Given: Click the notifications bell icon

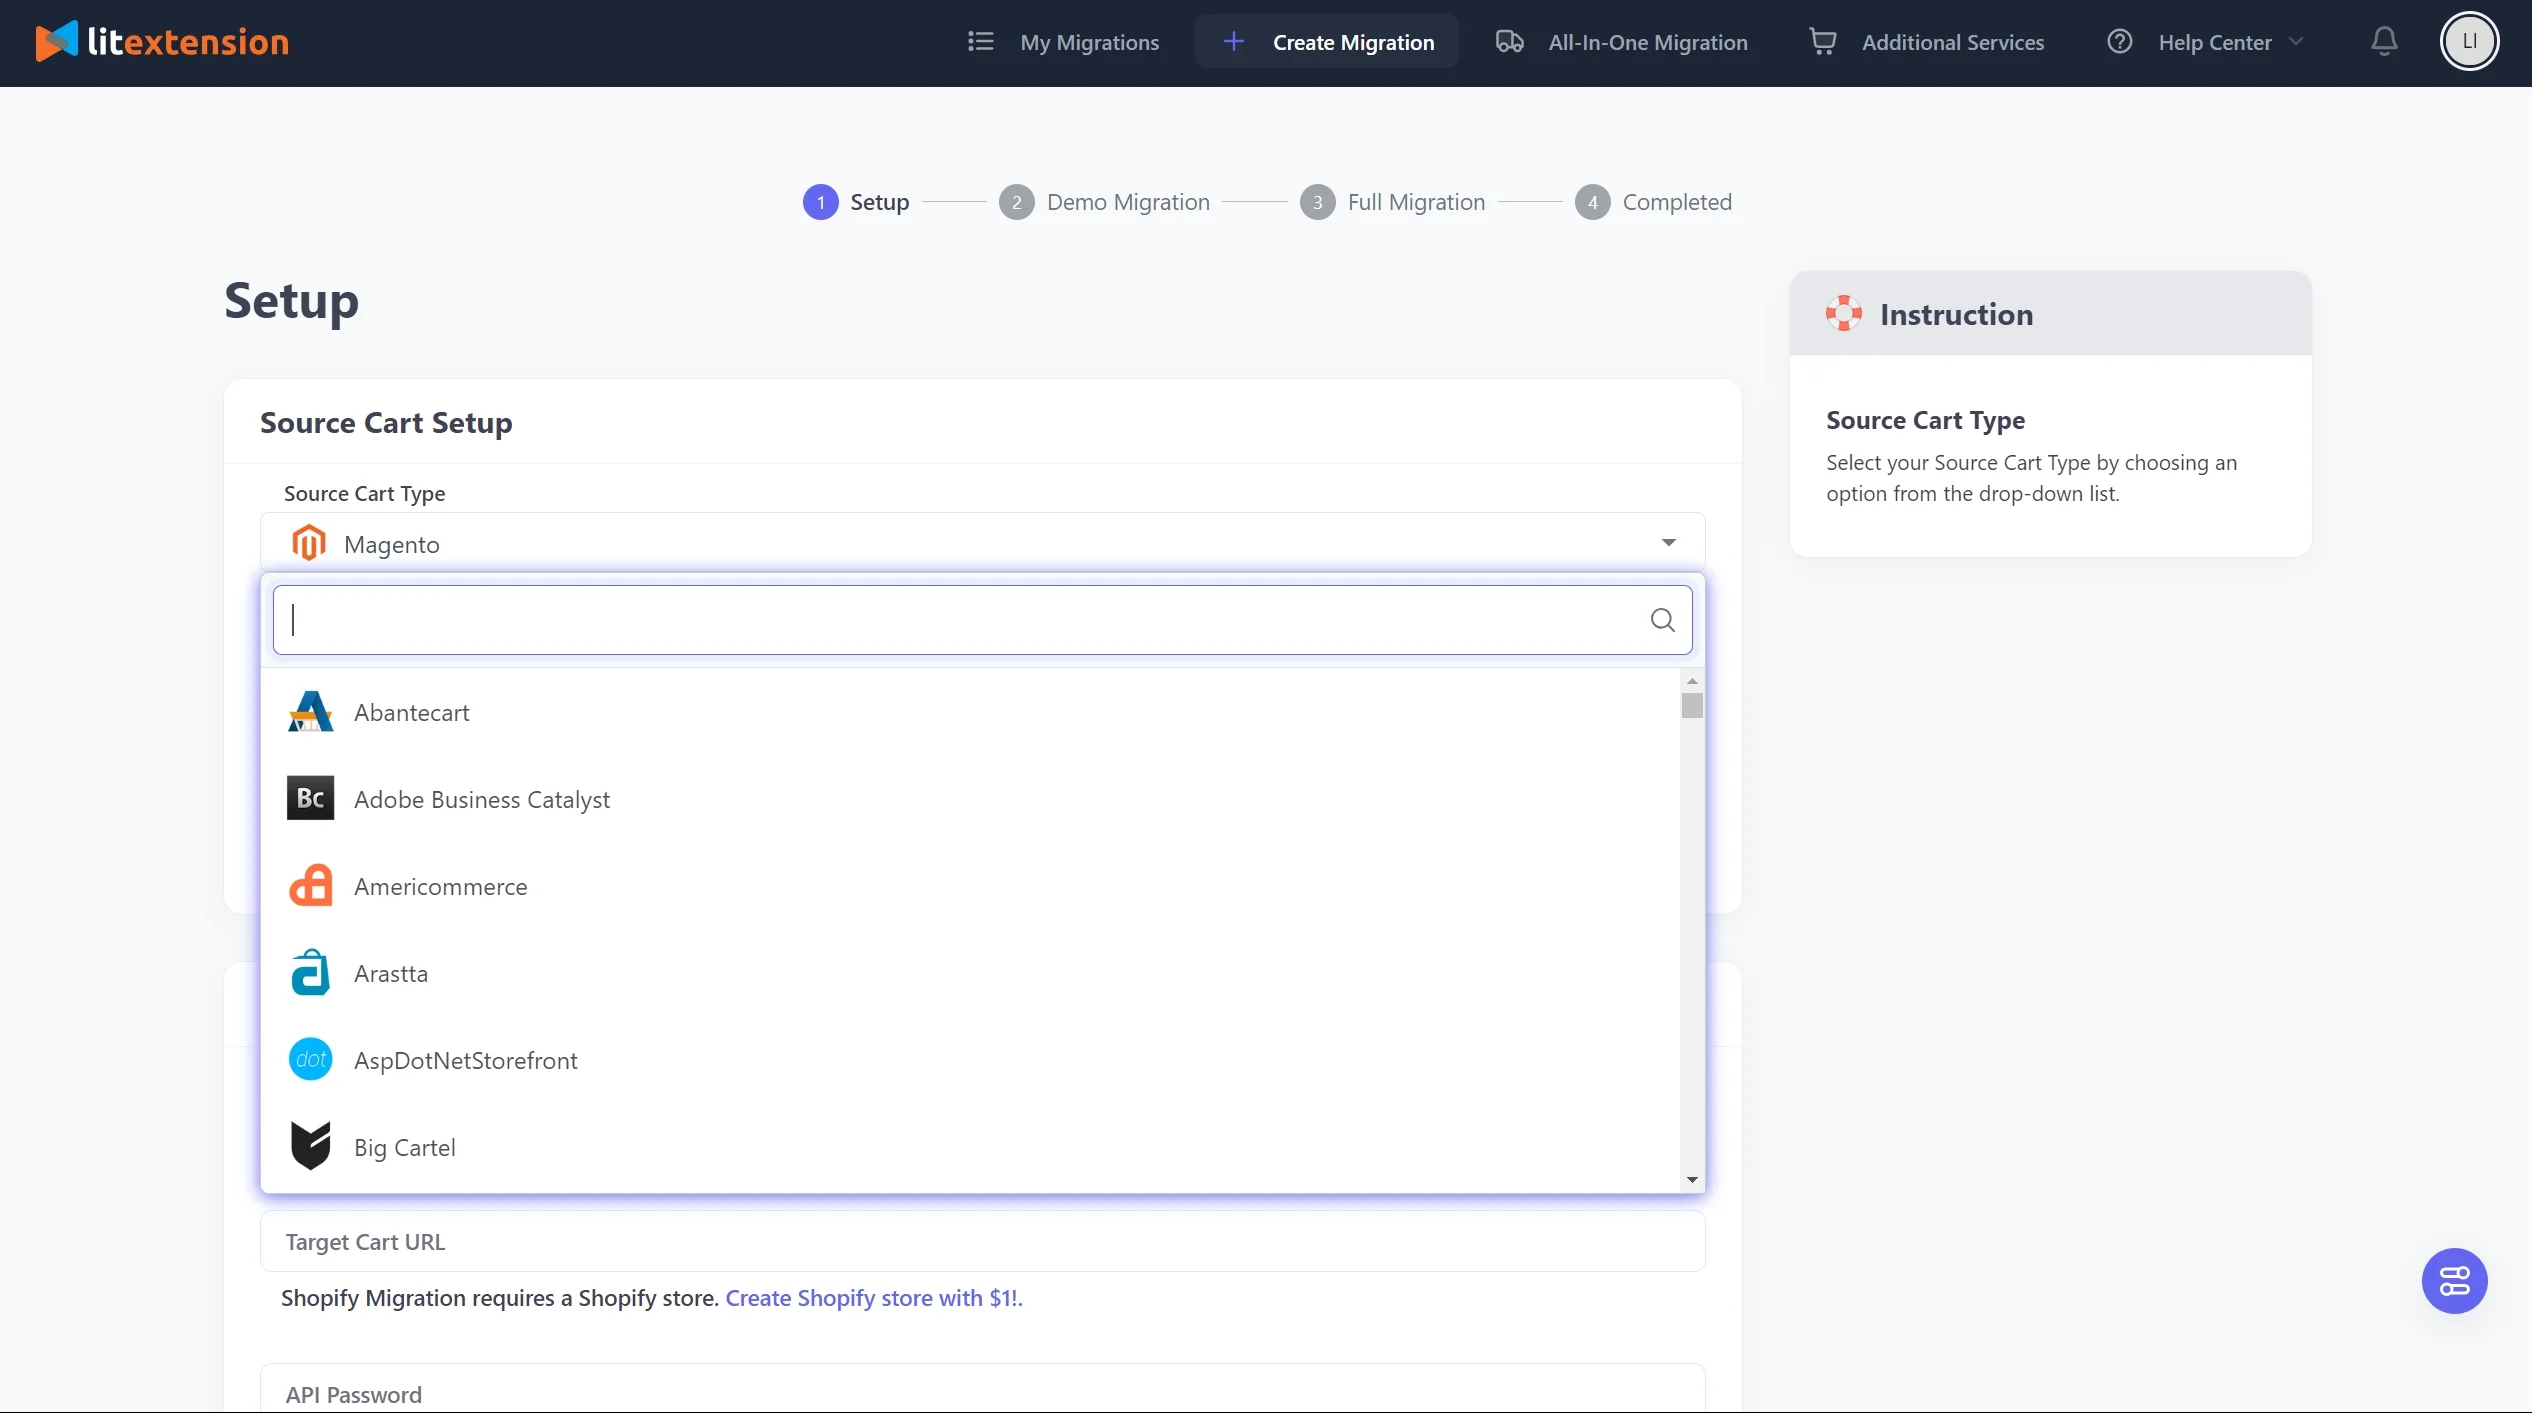Looking at the screenshot, I should tap(2384, 42).
